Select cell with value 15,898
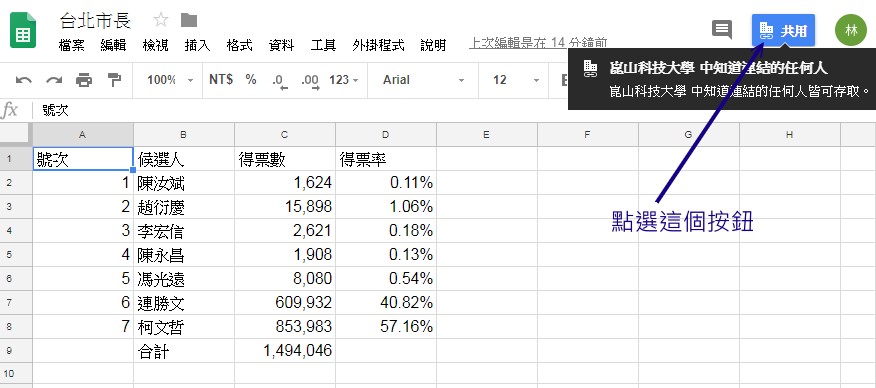The width and height of the screenshot is (876, 388). 285,207
